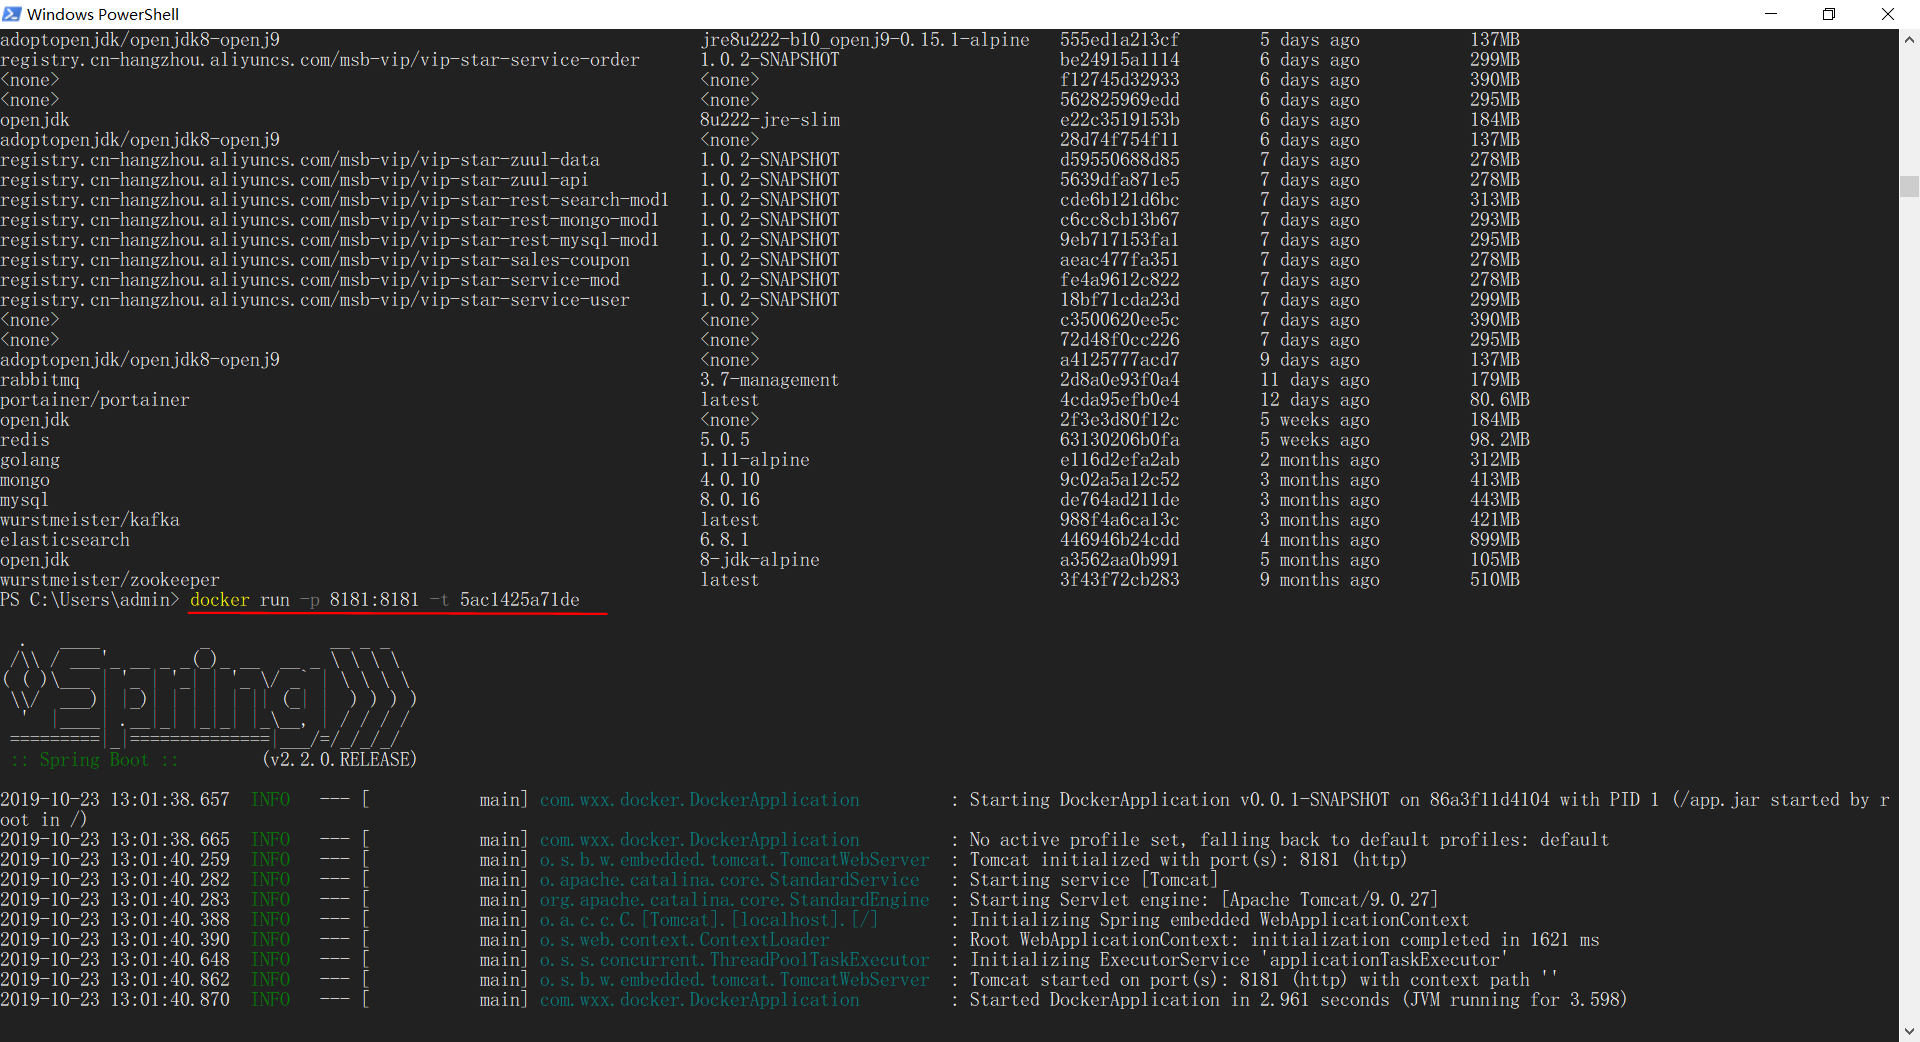Close the Windows PowerShell window

click(x=1888, y=14)
